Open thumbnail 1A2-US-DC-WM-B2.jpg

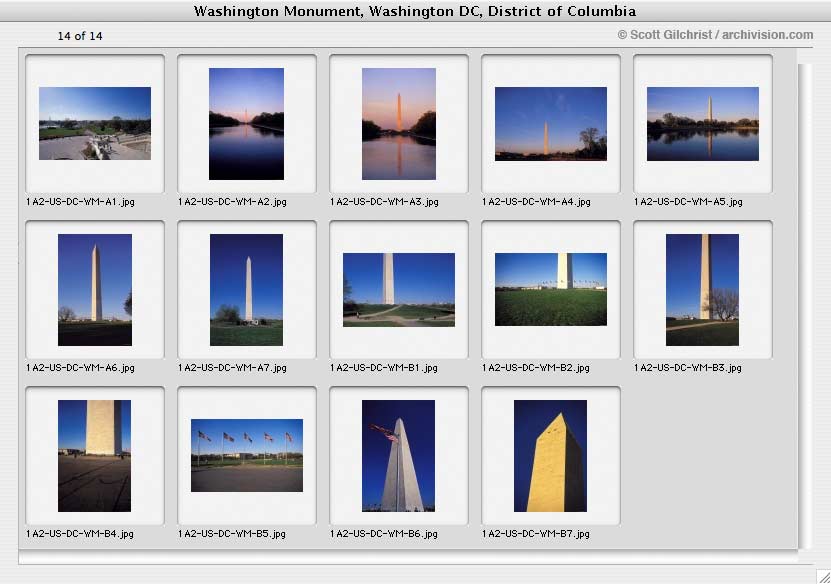point(551,289)
